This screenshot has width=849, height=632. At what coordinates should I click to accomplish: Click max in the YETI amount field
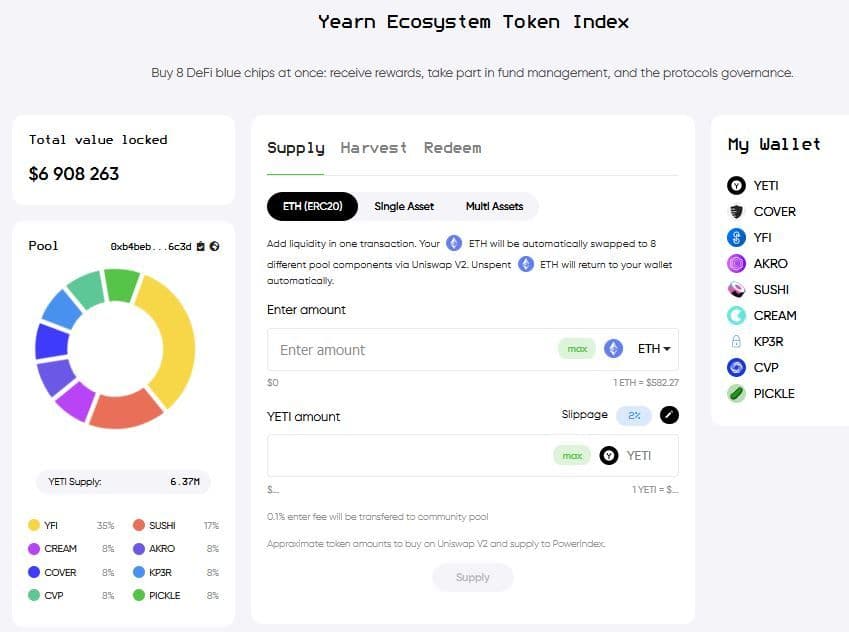point(571,456)
